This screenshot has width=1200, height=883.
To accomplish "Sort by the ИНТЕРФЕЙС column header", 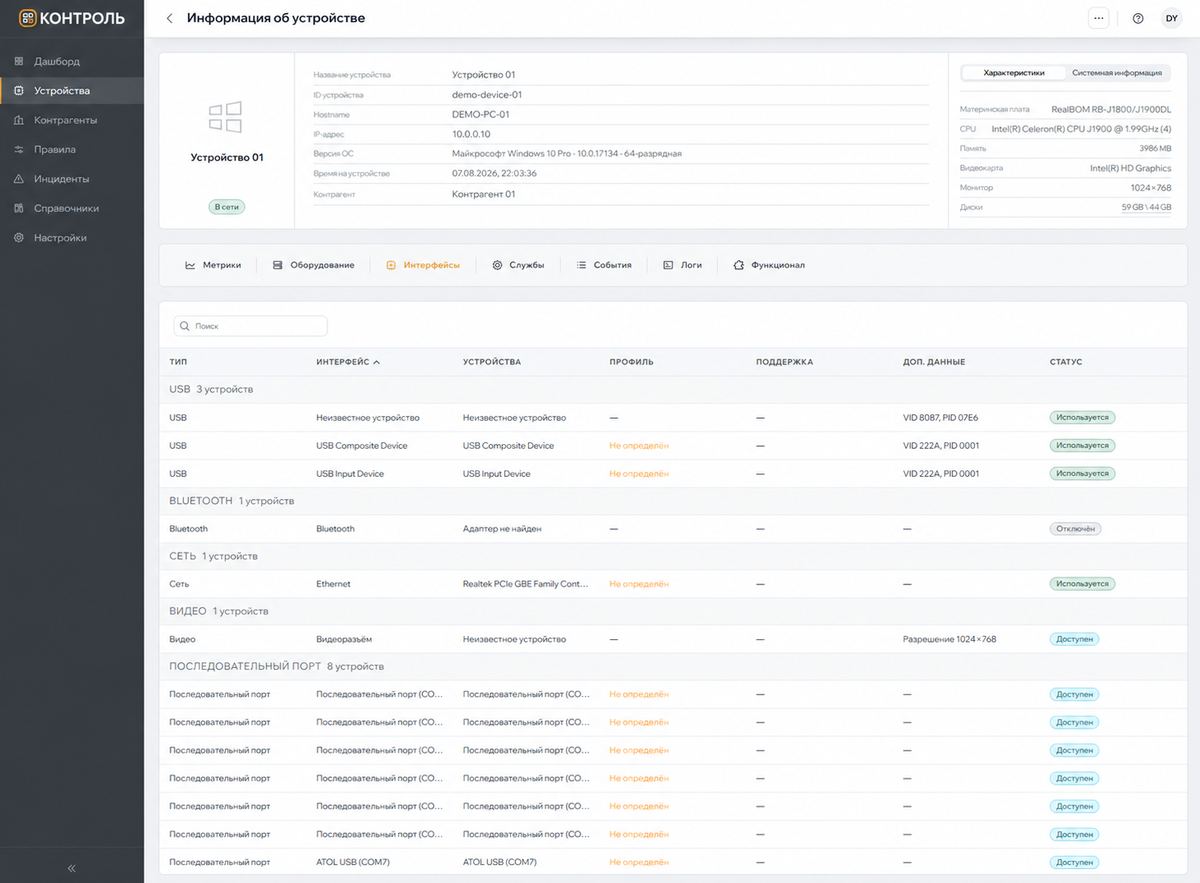I will tap(348, 362).
